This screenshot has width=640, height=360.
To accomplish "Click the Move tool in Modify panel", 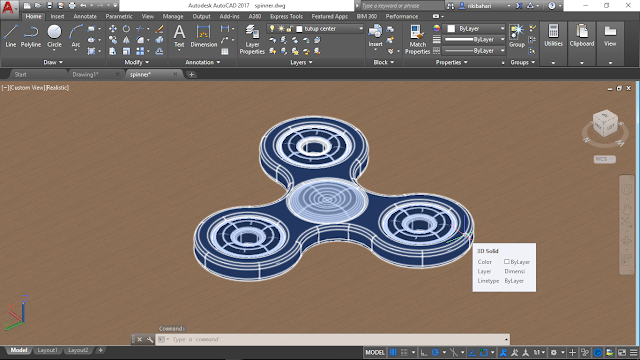I will pyautogui.click(x=113, y=29).
